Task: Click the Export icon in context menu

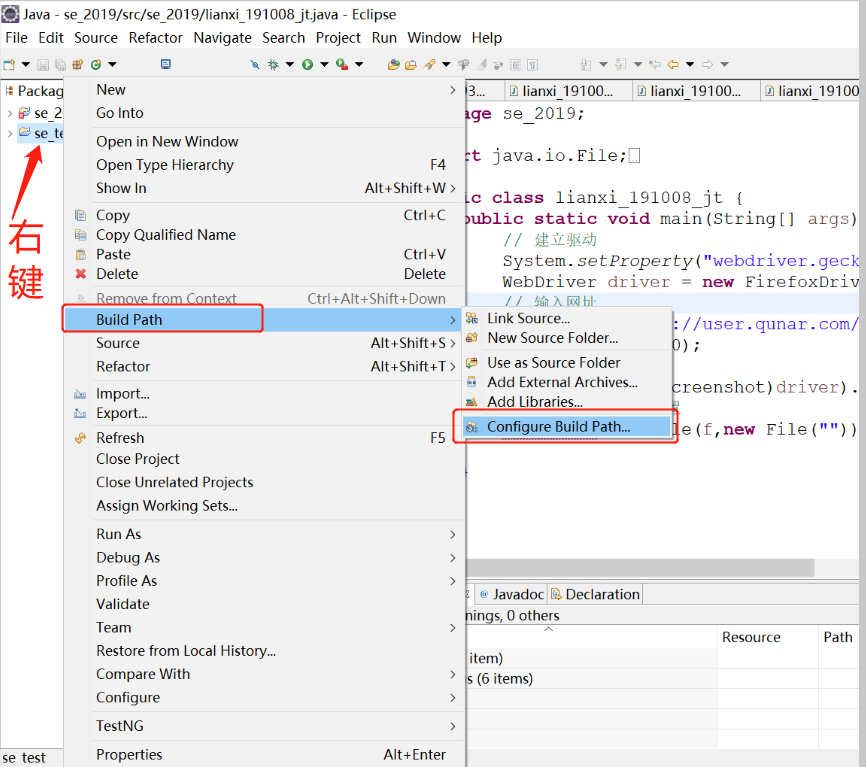Action: 80,413
